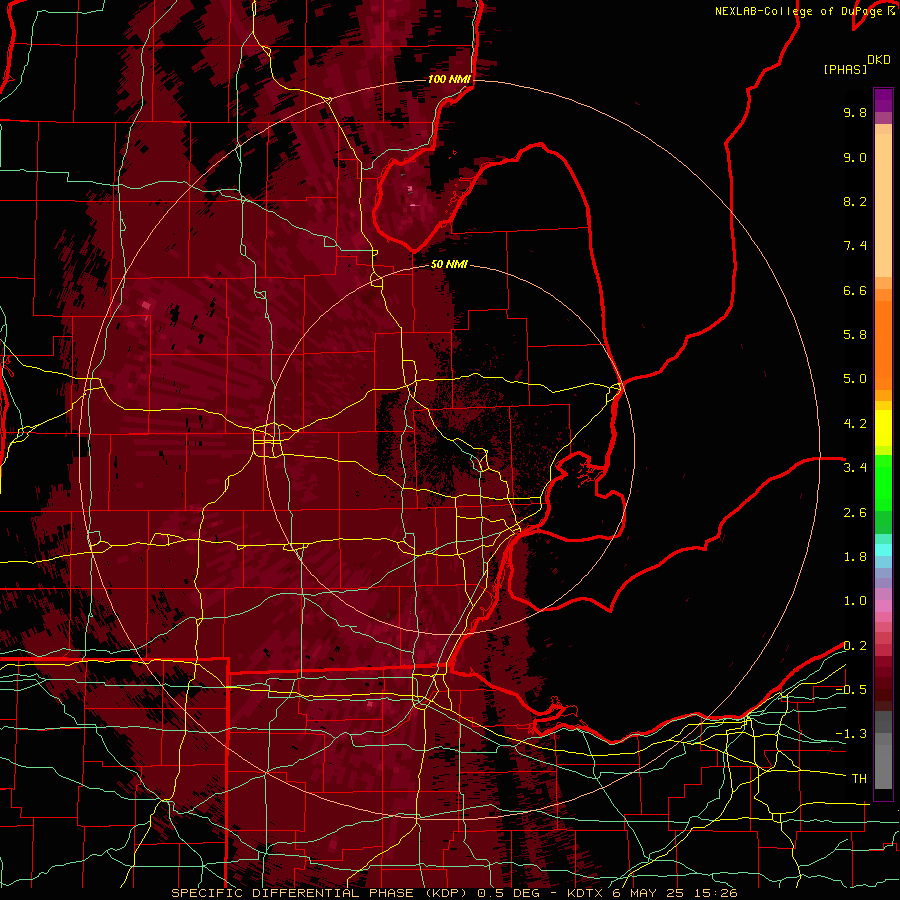Click the -1.3 value on color scale
This screenshot has height=900, width=900.
tap(851, 734)
